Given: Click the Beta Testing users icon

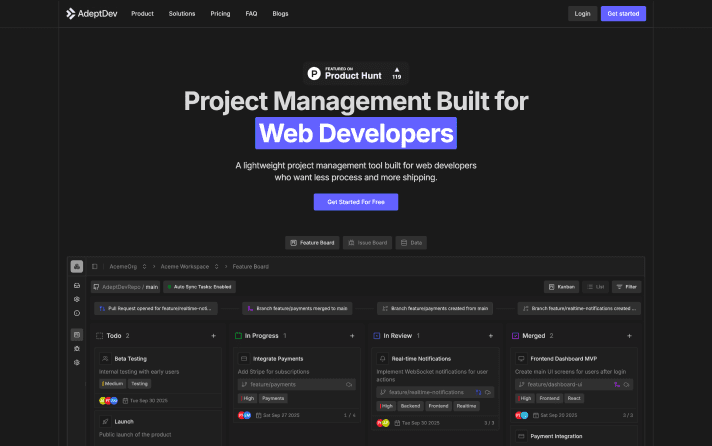Looking at the screenshot, I should tap(105, 359).
